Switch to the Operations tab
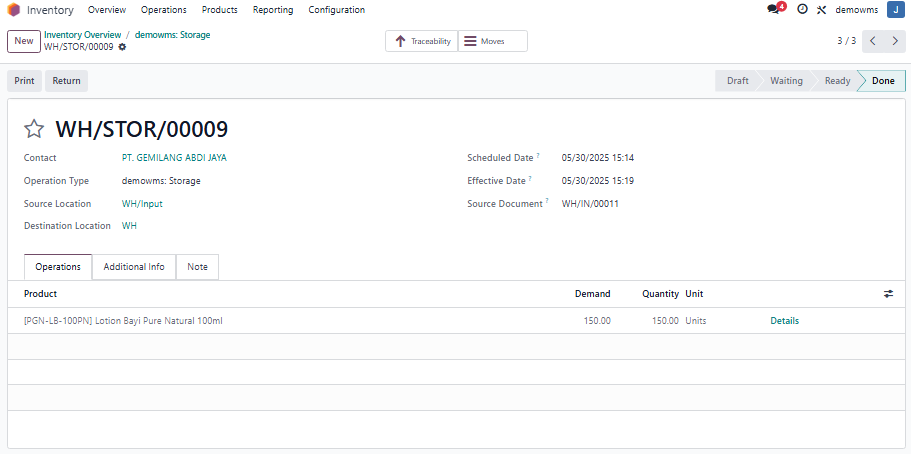The image size is (911, 454). point(58,267)
